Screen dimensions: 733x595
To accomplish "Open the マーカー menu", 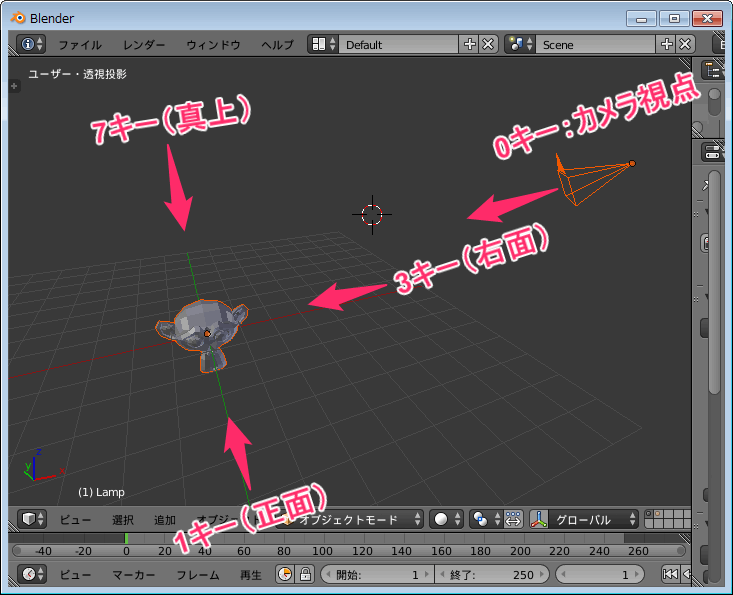I will point(134,574).
